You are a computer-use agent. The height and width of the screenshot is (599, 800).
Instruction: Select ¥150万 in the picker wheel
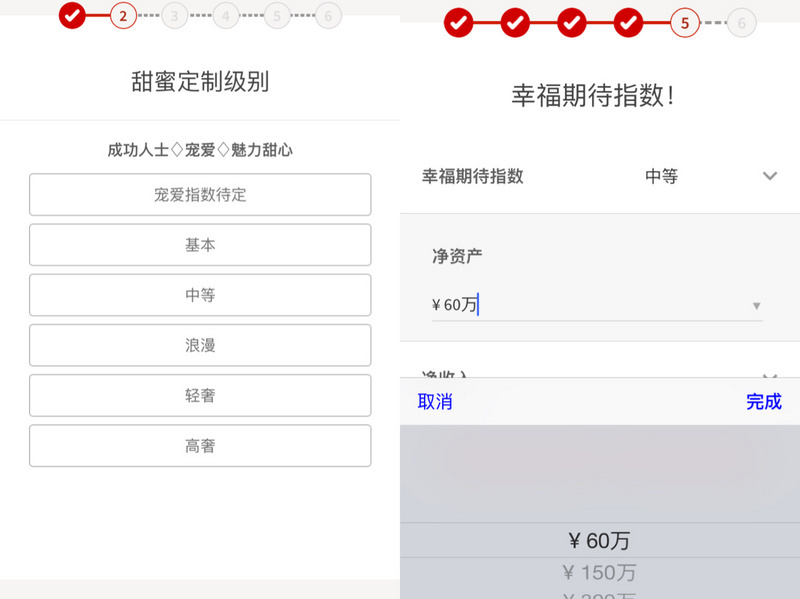(x=599, y=573)
